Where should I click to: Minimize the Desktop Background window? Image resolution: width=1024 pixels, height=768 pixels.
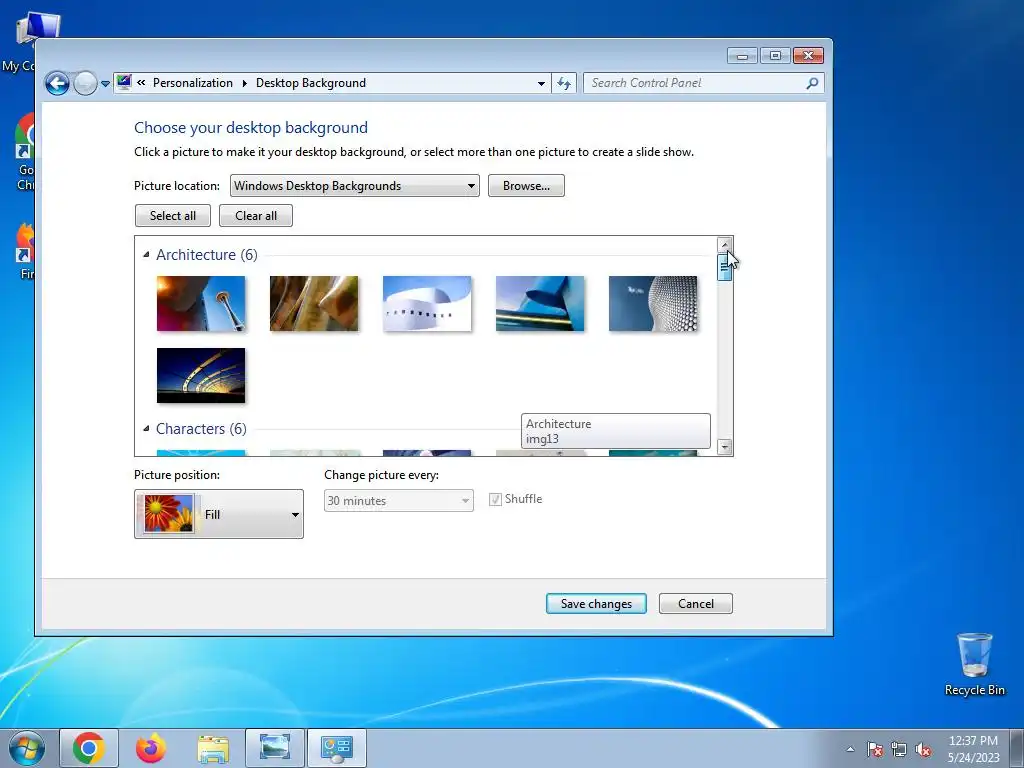742,56
